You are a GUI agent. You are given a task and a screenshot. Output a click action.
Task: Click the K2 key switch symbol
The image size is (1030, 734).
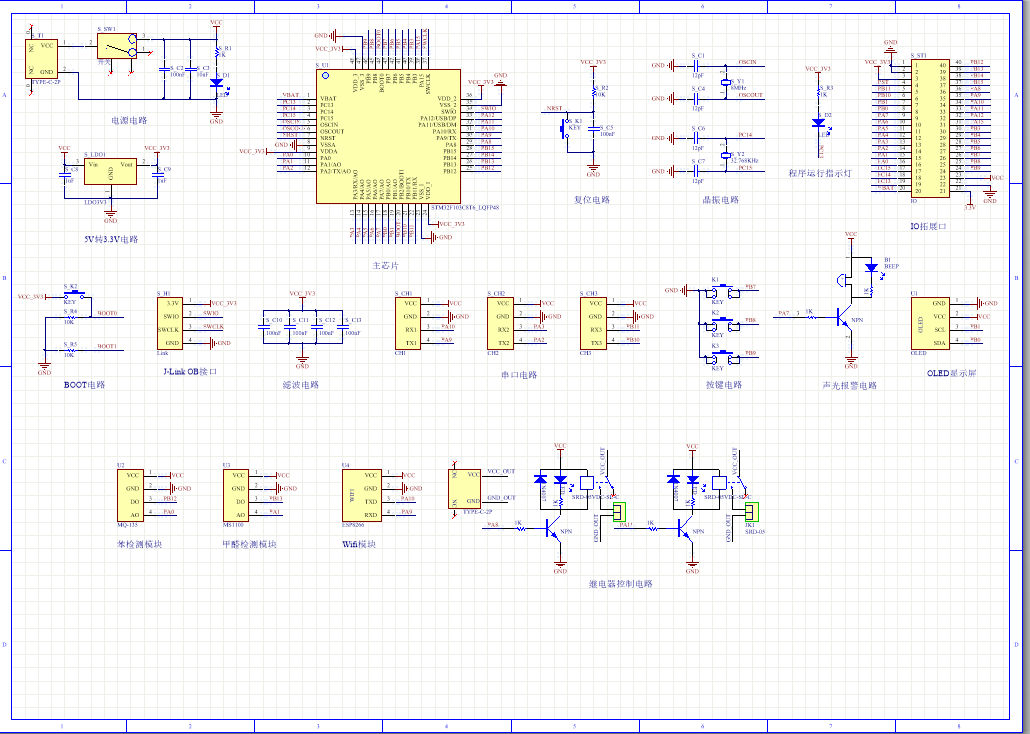point(722,324)
